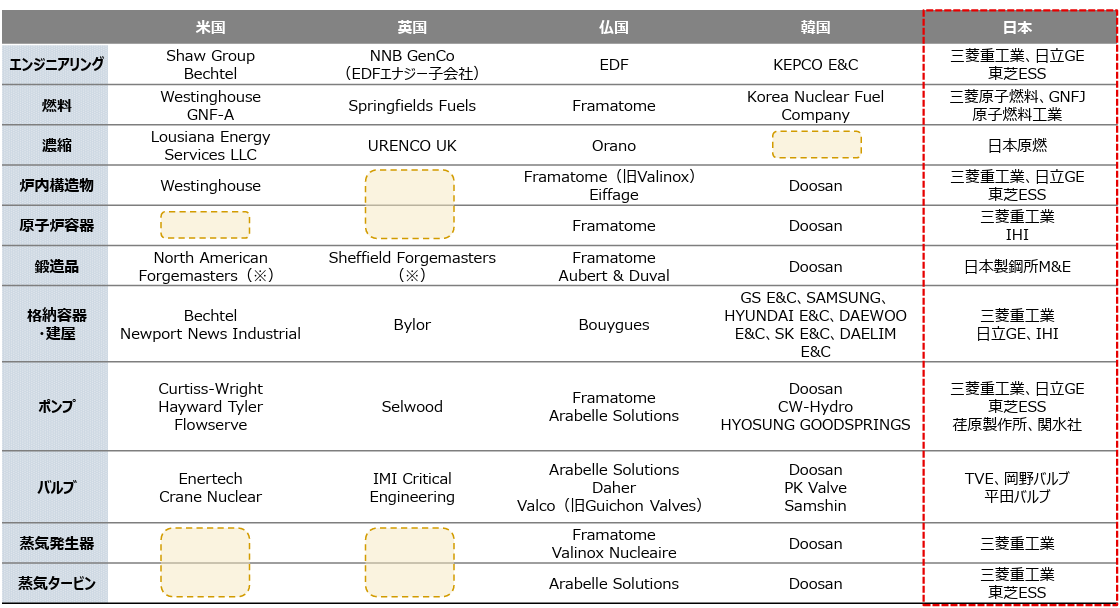The height and width of the screenshot is (608, 1120).
Task: Click the 日本 column header
Action: 1017,28
